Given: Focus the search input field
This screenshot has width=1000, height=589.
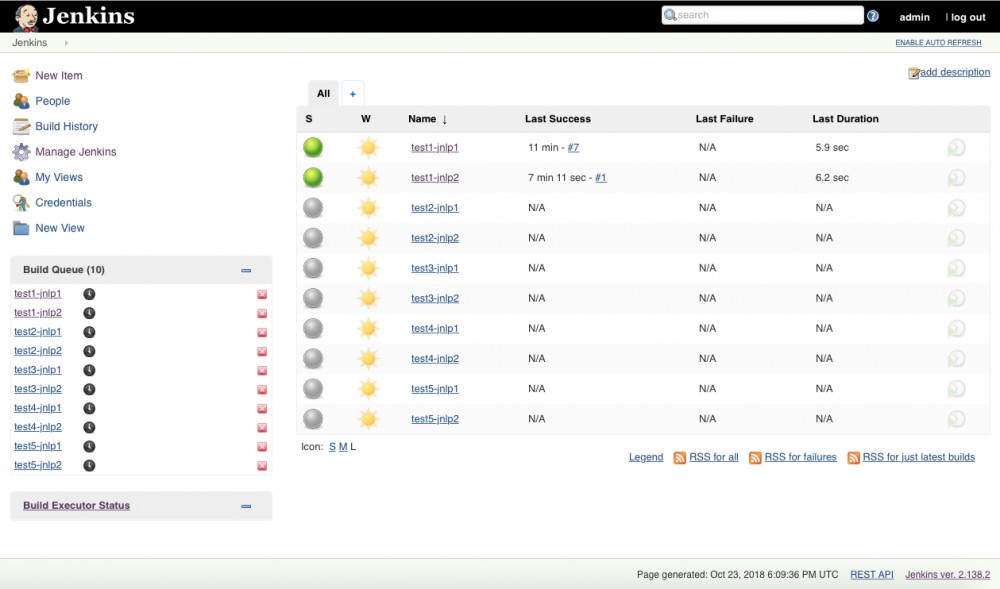Looking at the screenshot, I should [x=763, y=15].
